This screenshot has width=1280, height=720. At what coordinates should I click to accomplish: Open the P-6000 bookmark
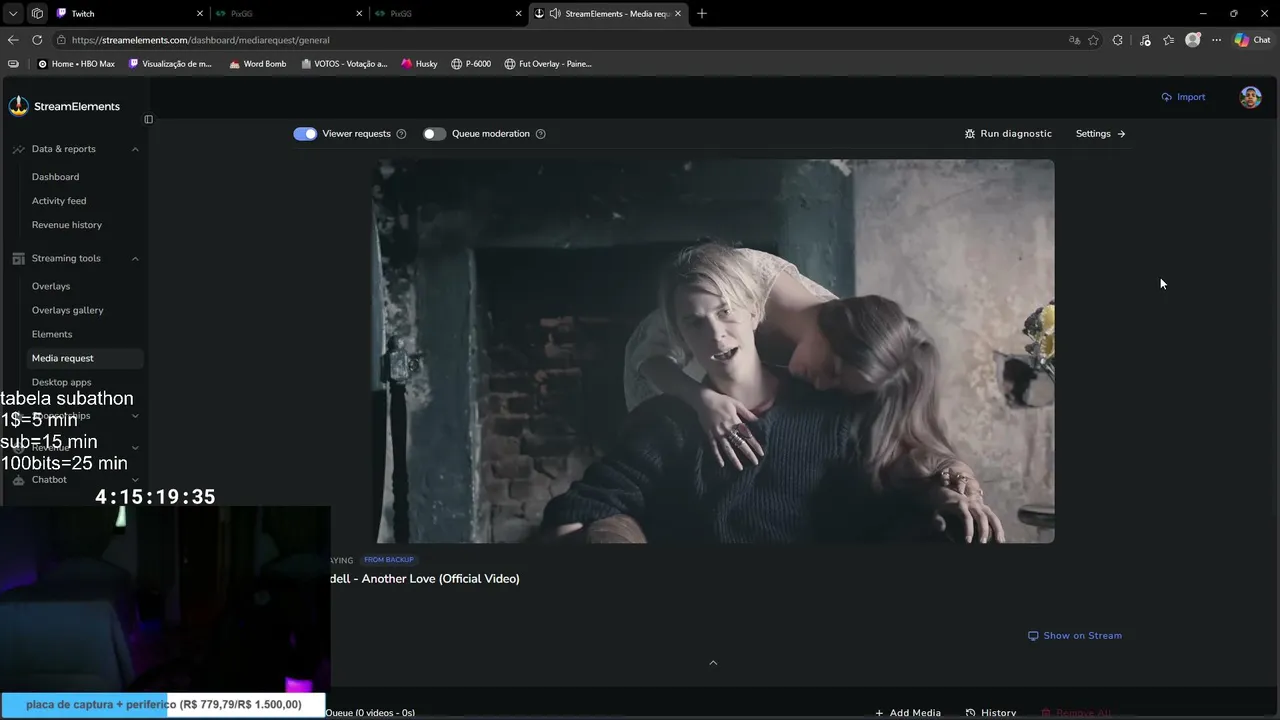point(471,64)
